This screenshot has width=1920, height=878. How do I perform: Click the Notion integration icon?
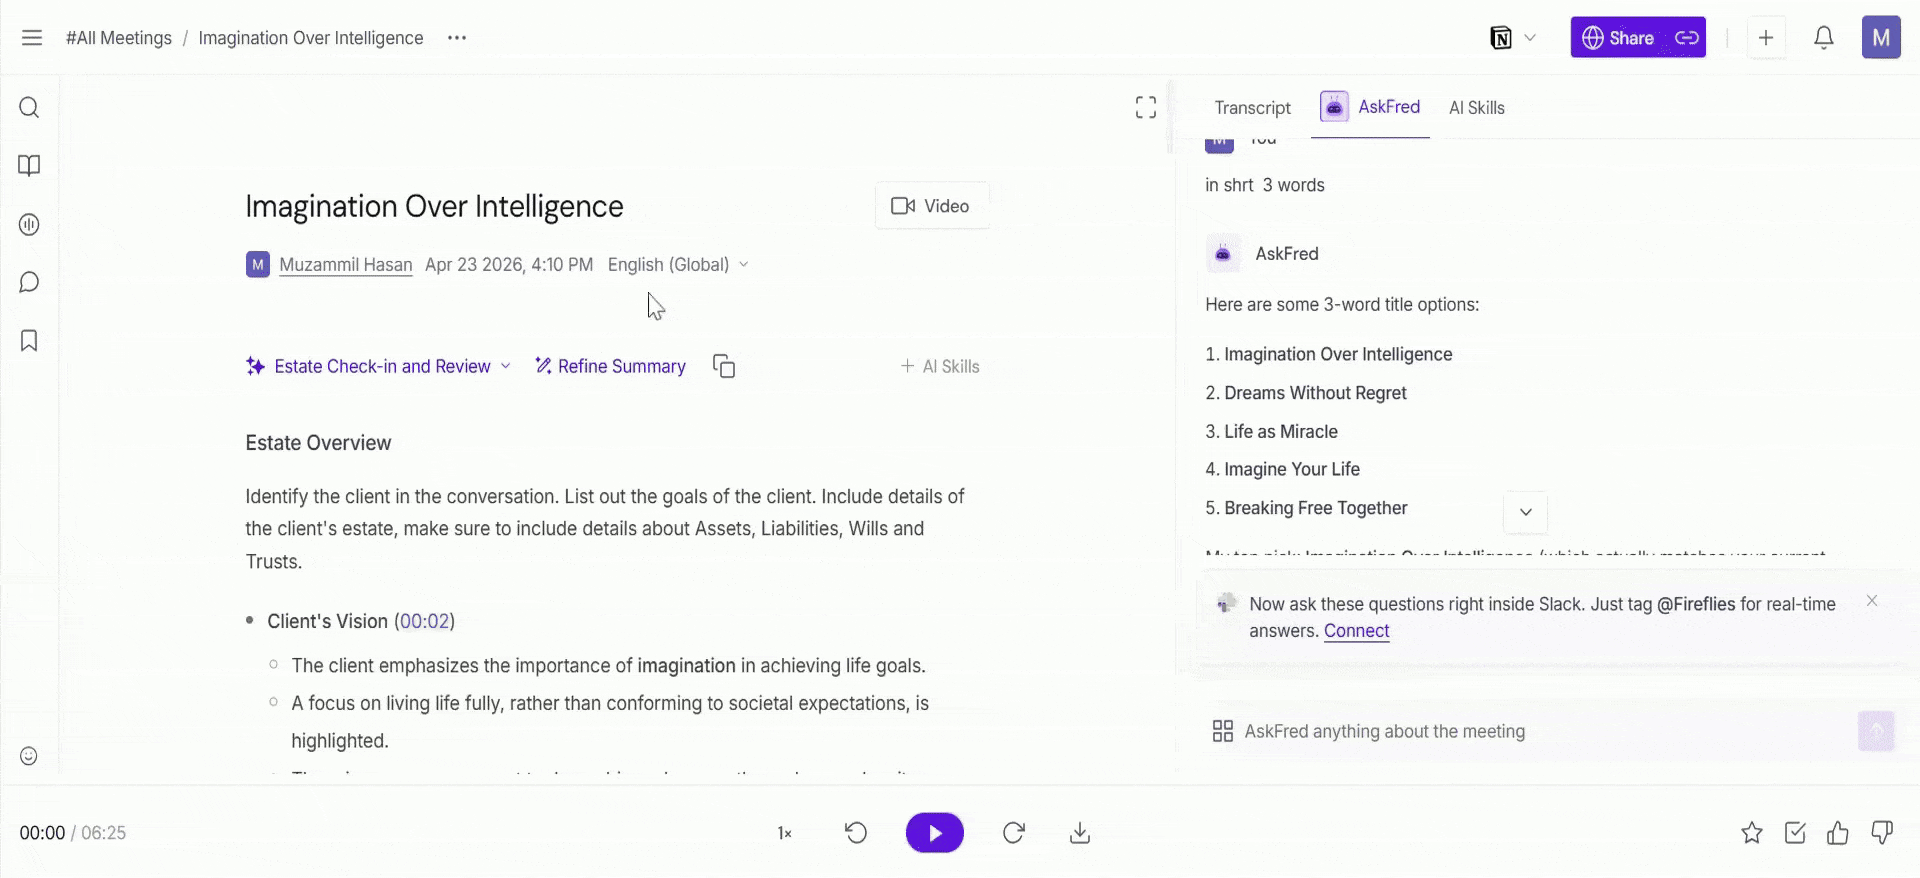(1500, 38)
